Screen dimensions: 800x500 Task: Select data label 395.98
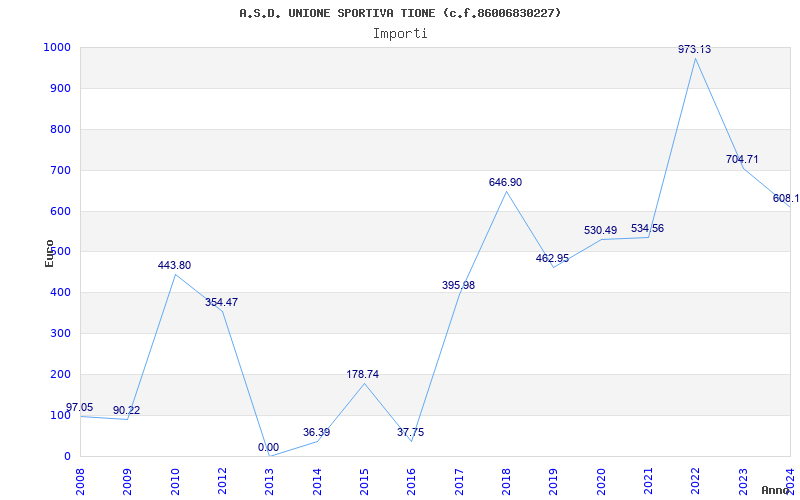(x=458, y=285)
